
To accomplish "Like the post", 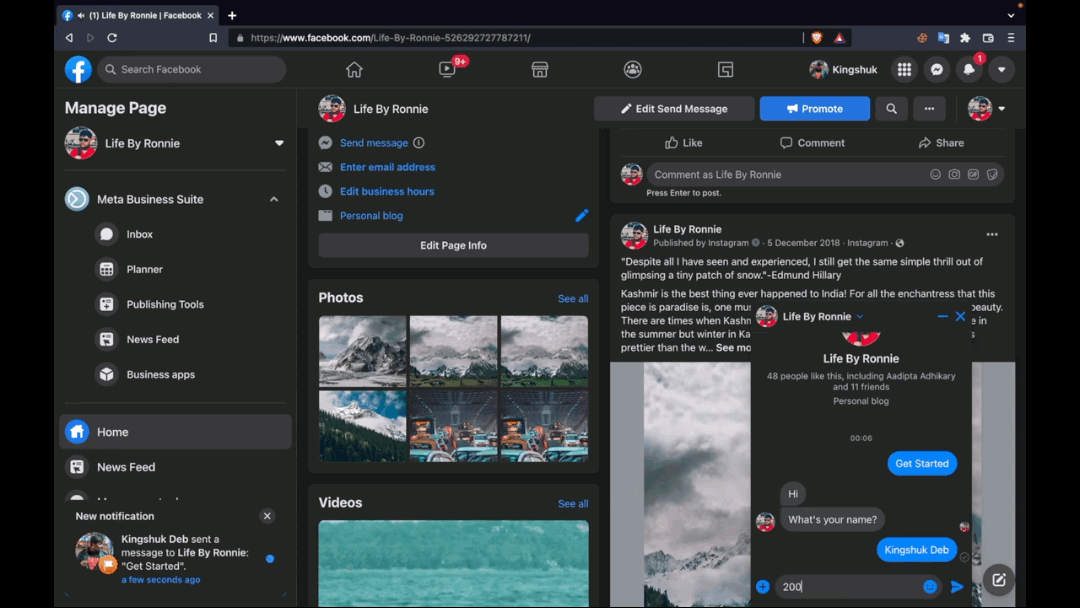I will tap(683, 143).
